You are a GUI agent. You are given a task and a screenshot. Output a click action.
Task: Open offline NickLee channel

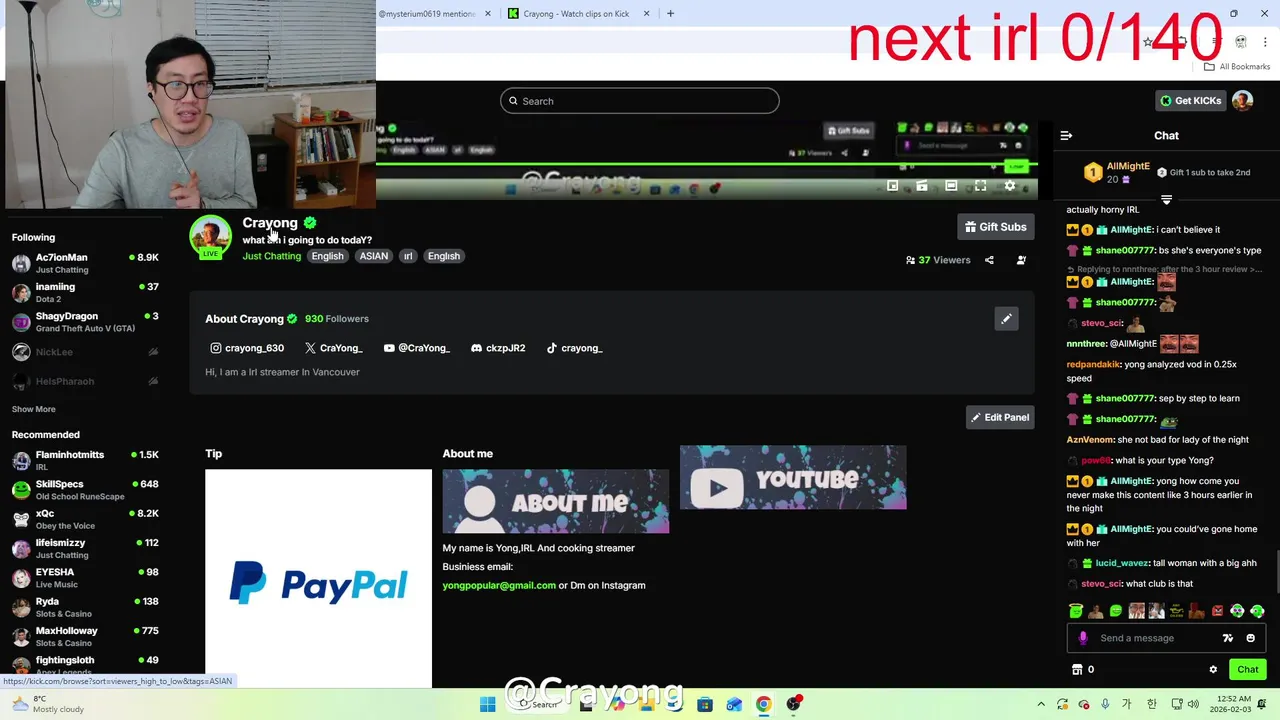(85, 352)
